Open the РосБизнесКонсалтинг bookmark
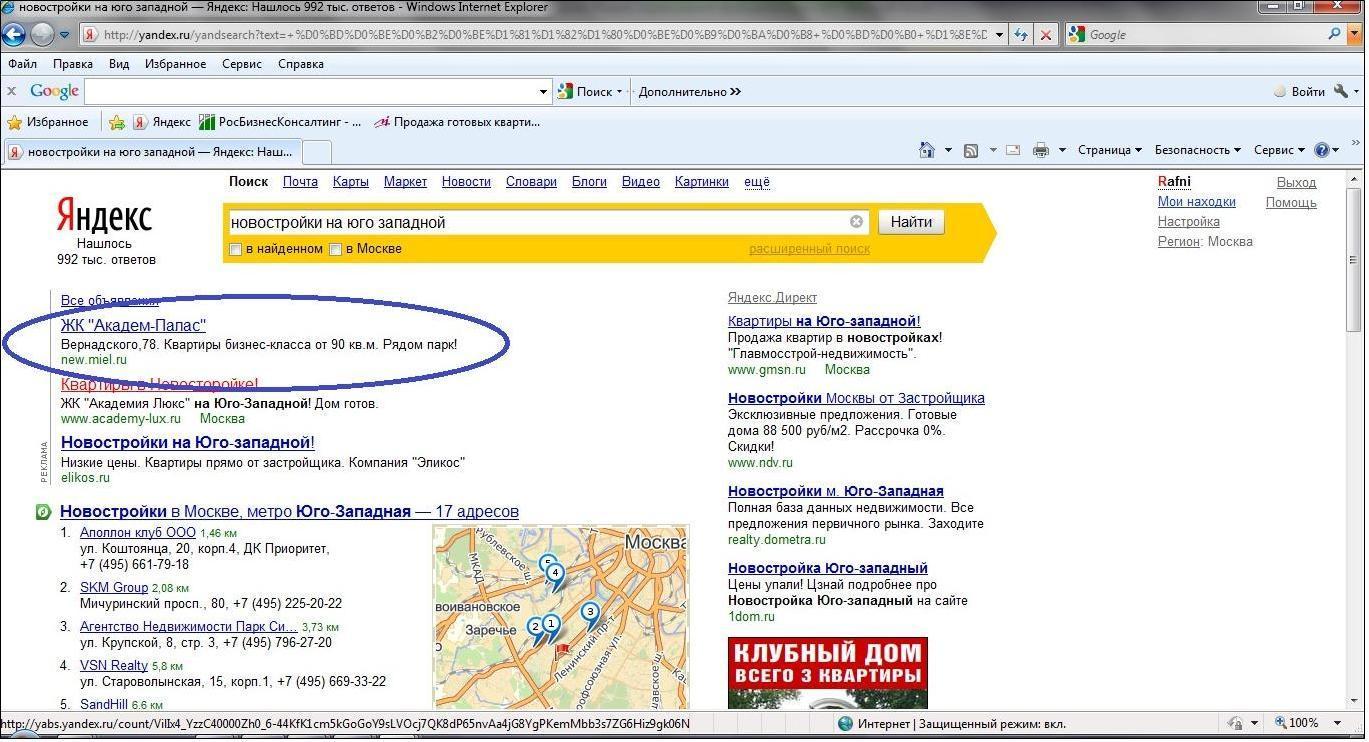 tap(281, 122)
